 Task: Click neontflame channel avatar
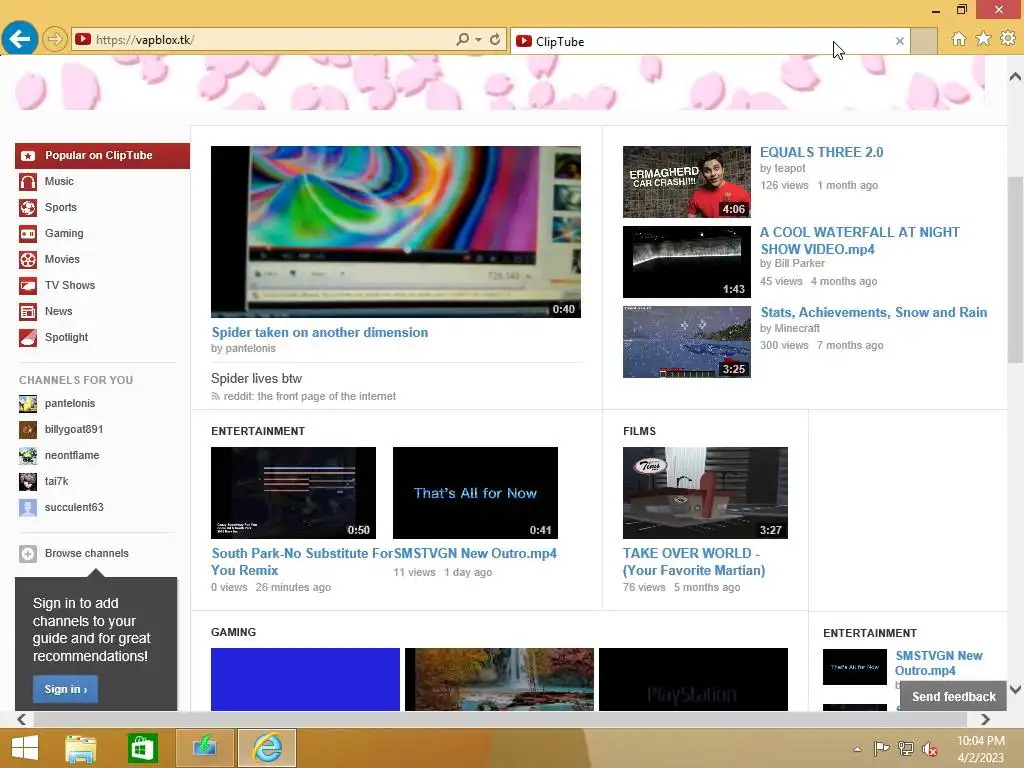click(27, 455)
